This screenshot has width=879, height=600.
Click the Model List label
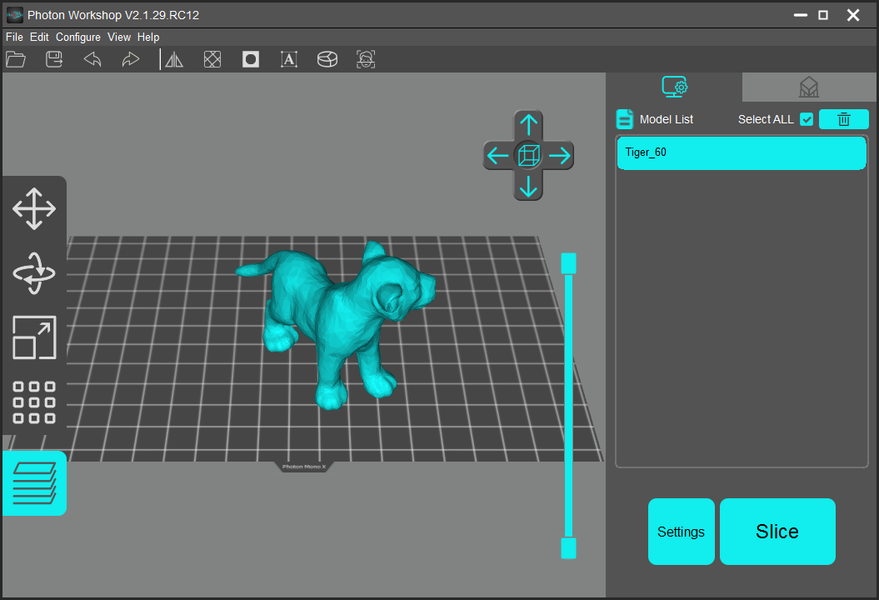[x=667, y=119]
